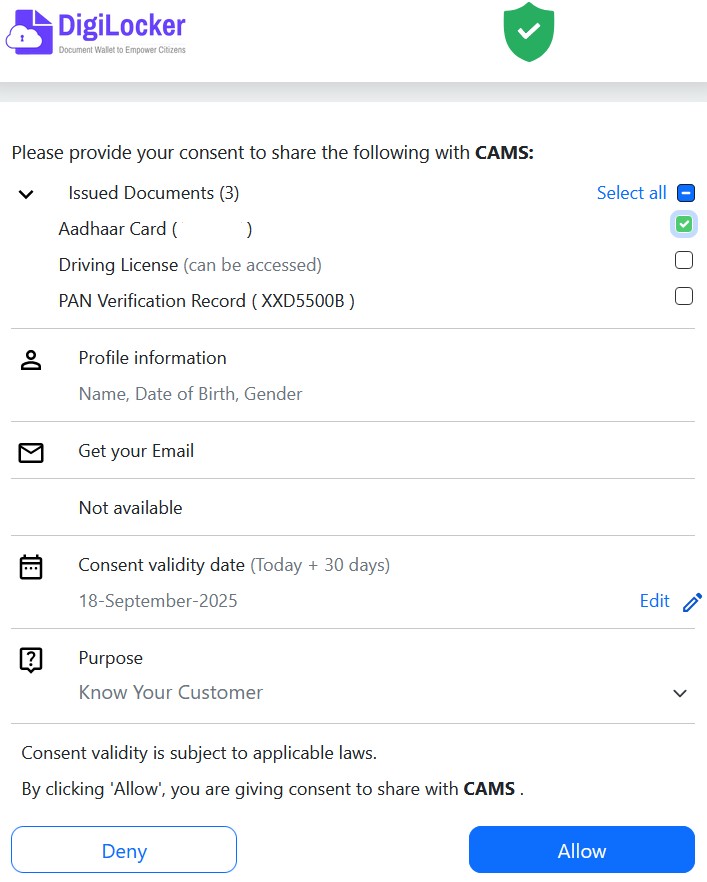Collapse the Issued Documents section chevron
The image size is (707, 882).
27,194
